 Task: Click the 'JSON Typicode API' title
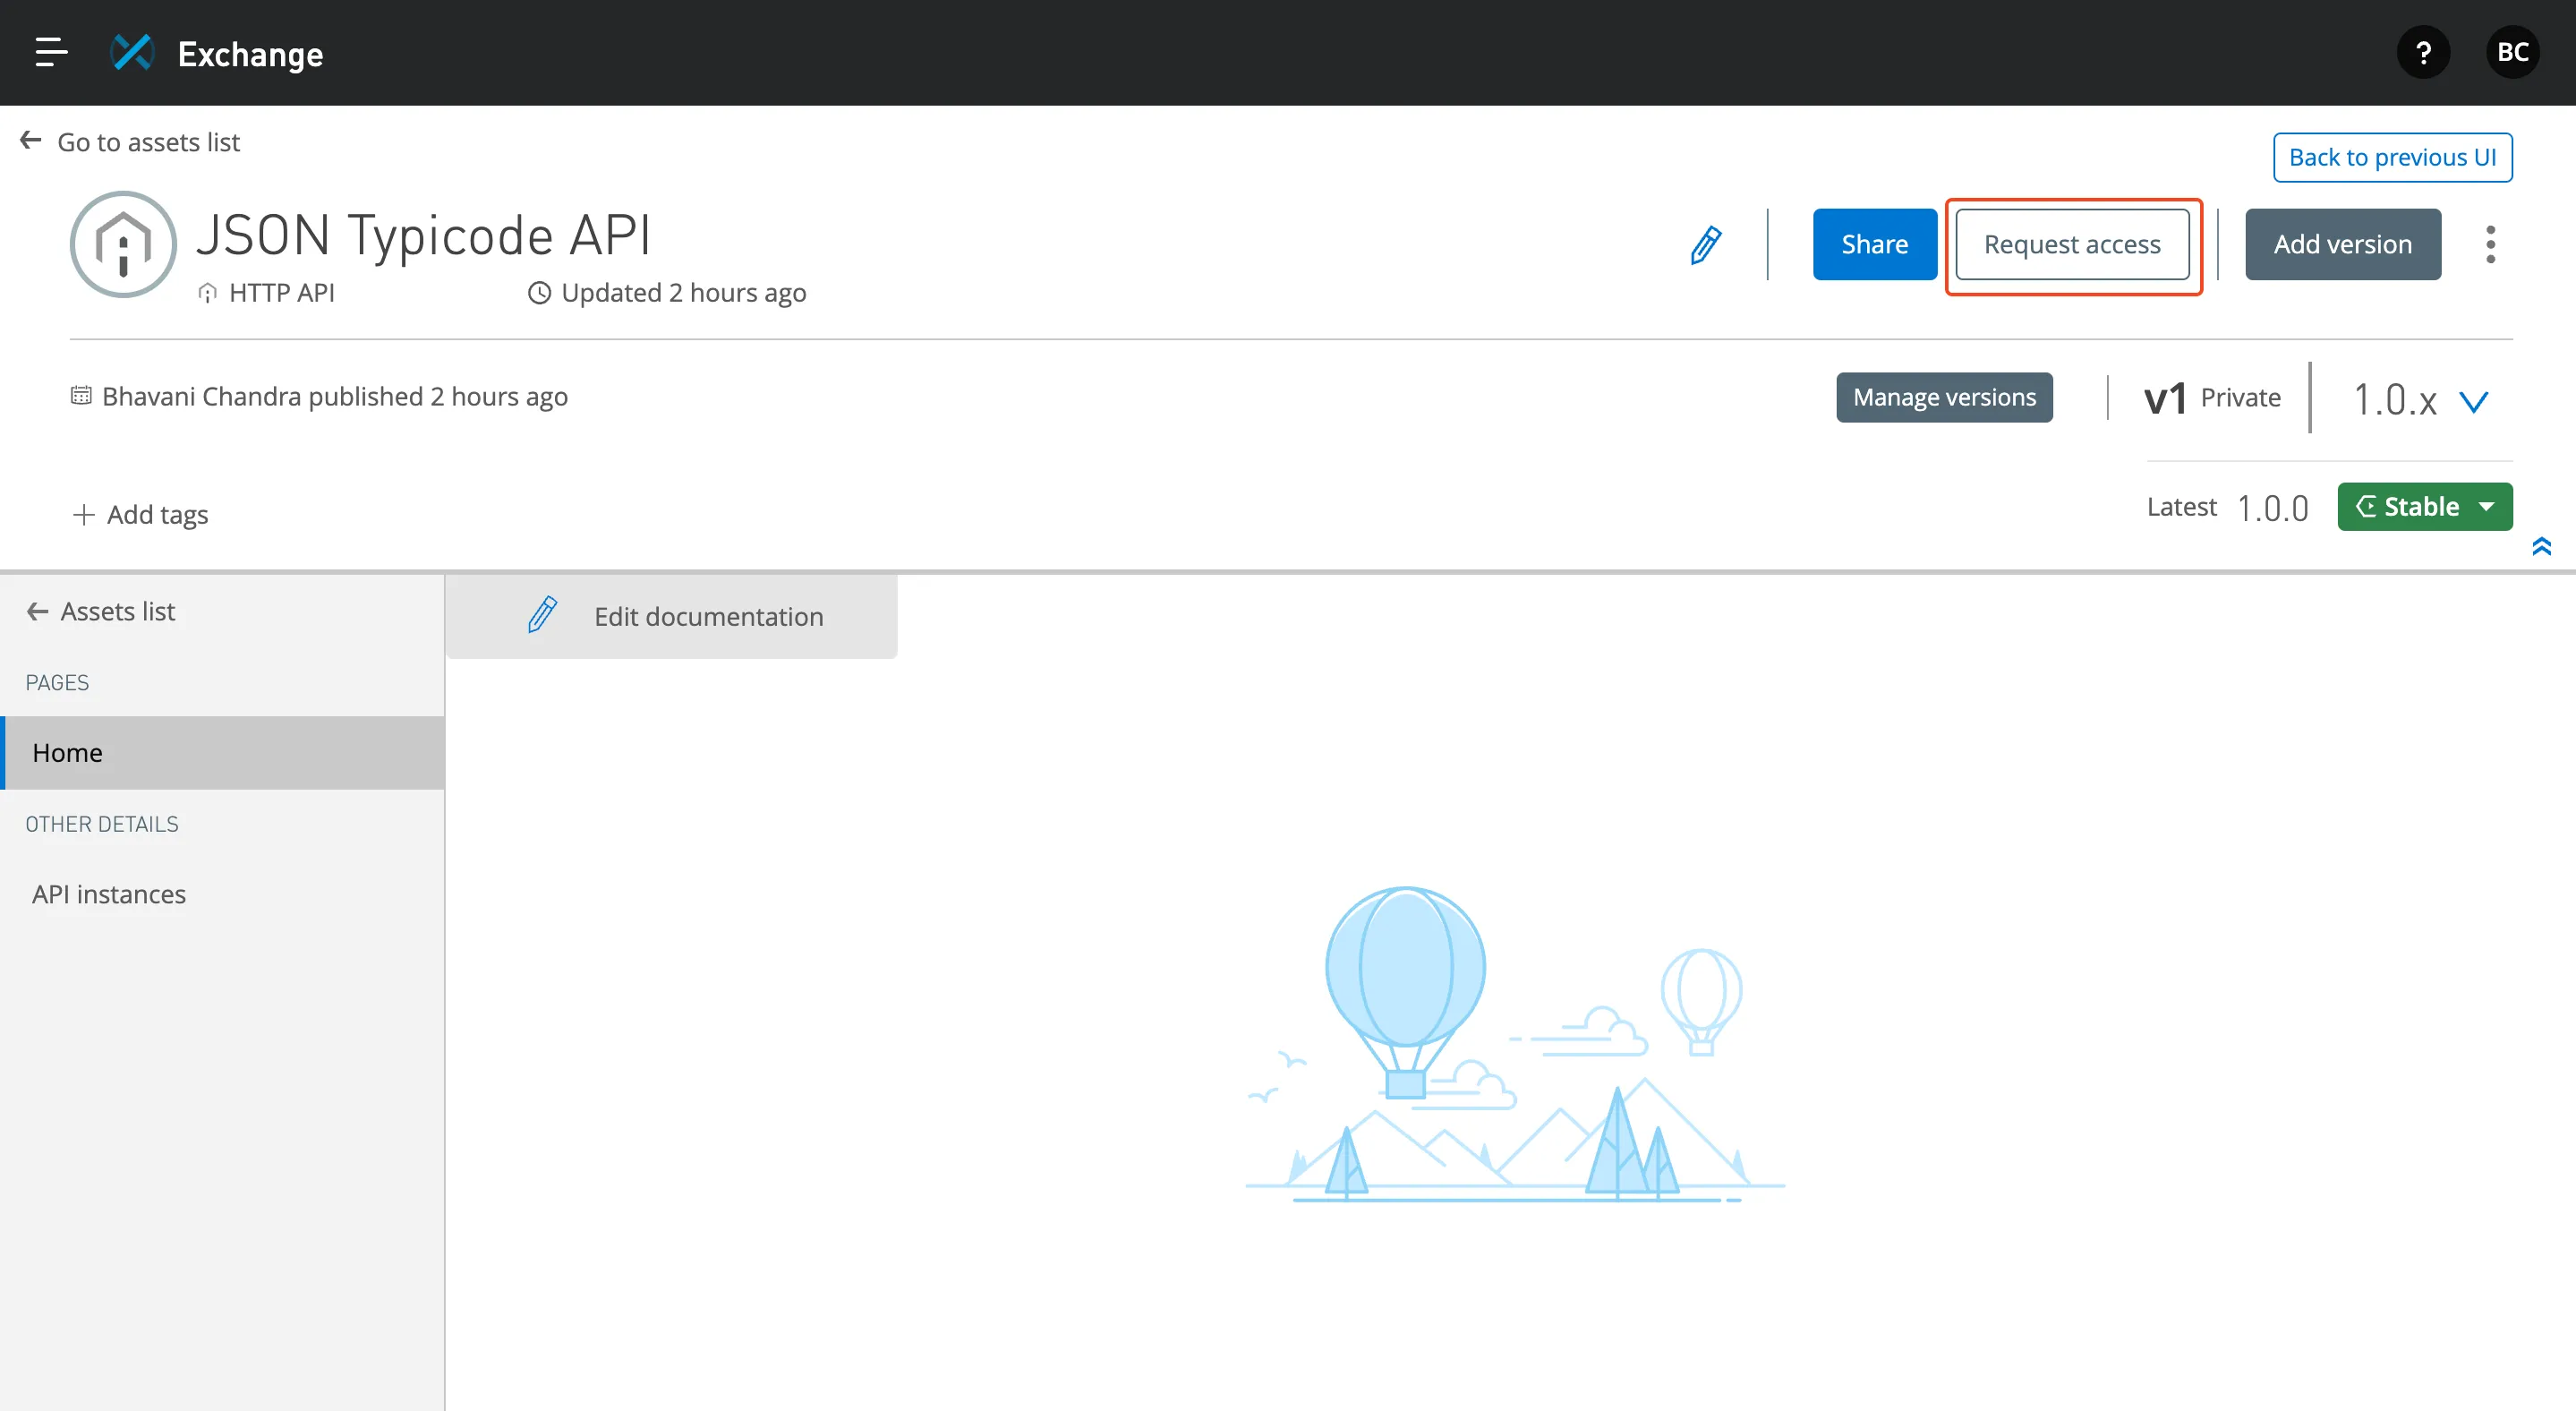(424, 236)
